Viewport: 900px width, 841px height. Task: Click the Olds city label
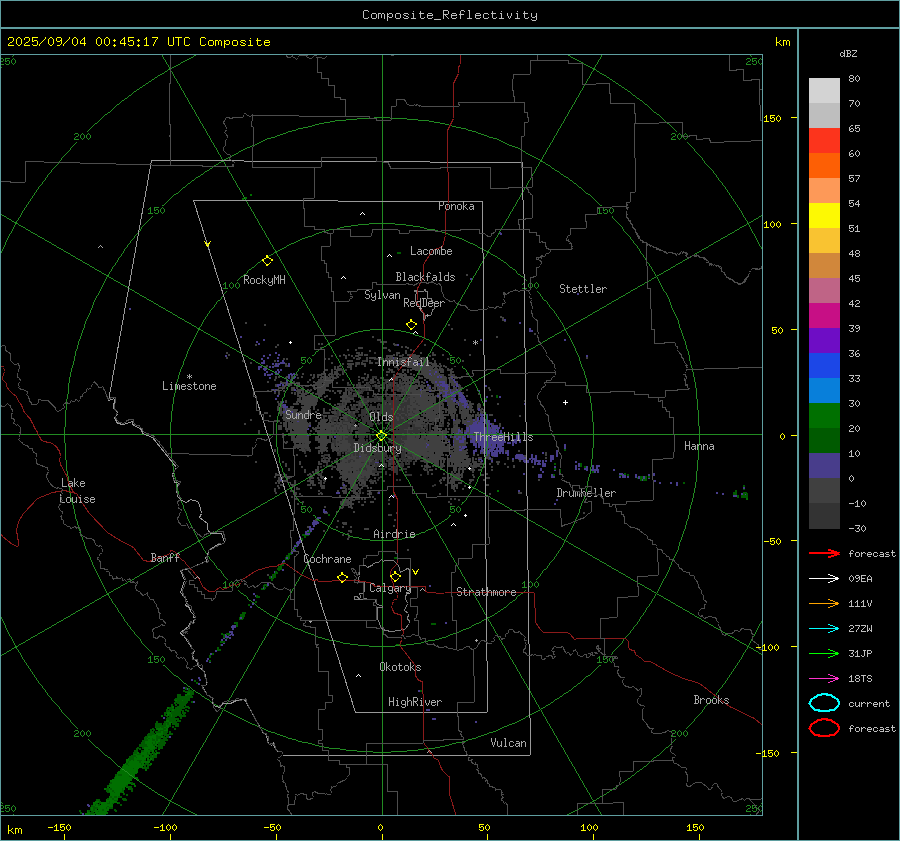tap(381, 417)
